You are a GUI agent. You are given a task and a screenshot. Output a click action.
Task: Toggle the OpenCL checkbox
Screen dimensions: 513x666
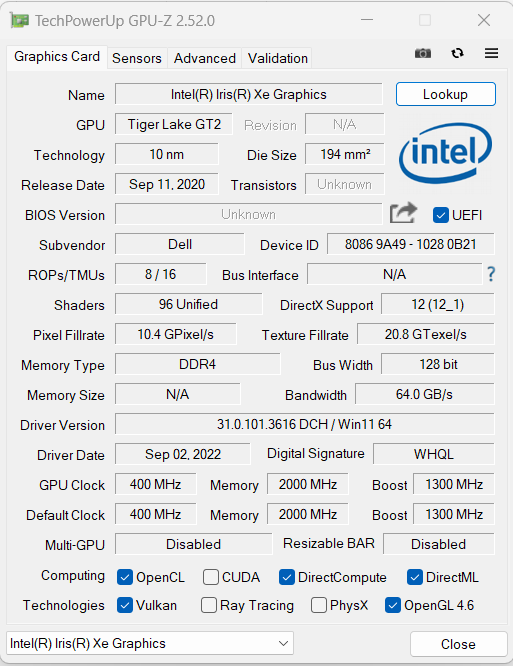tap(125, 577)
